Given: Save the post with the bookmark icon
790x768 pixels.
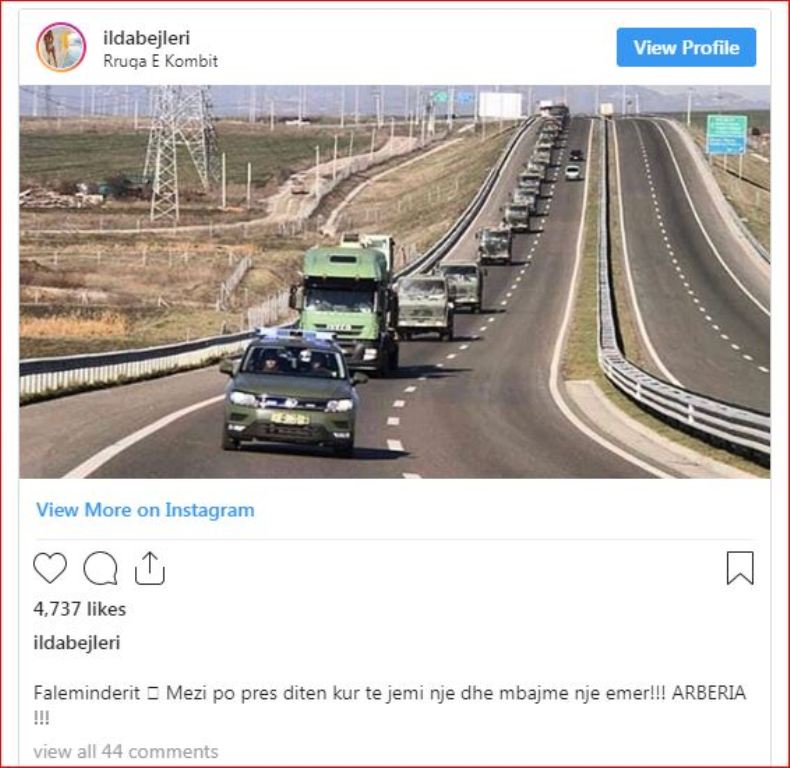Looking at the screenshot, I should pos(740,568).
